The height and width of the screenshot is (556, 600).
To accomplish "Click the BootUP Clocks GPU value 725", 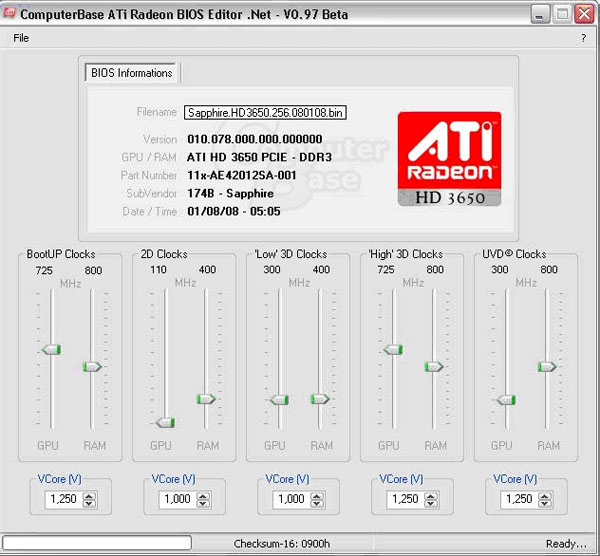I will pos(44,270).
